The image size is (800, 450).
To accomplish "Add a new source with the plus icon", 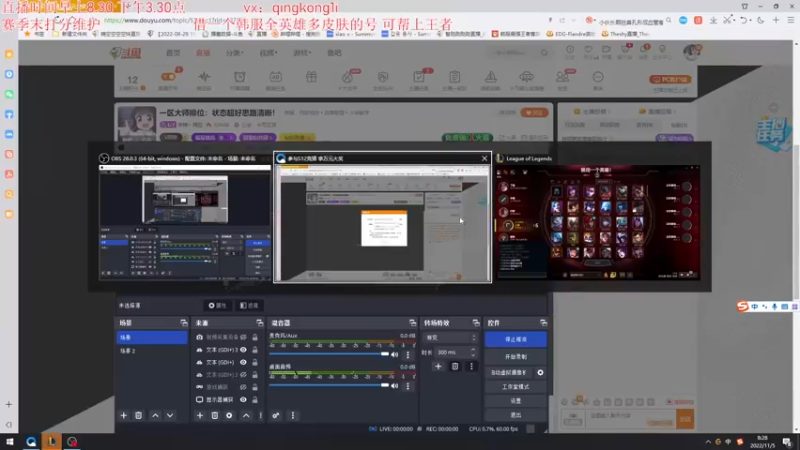I will coord(199,415).
